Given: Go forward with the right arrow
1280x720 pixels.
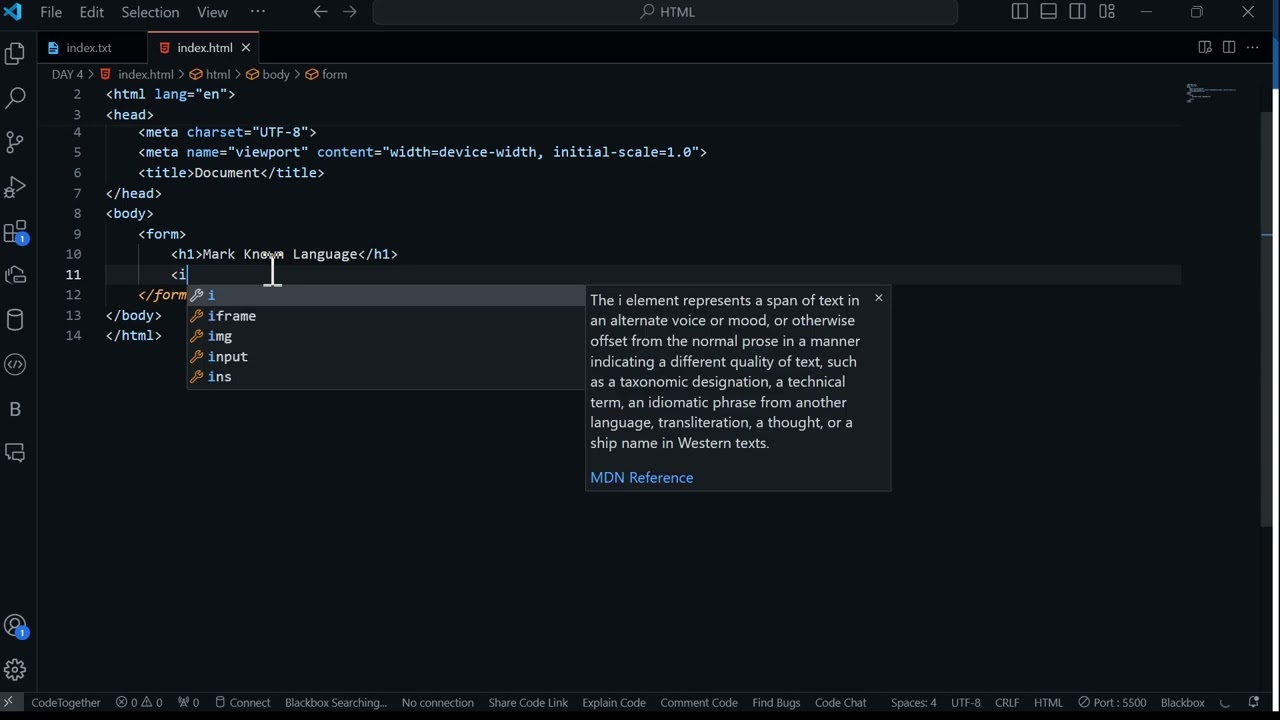Looking at the screenshot, I should click(x=350, y=12).
